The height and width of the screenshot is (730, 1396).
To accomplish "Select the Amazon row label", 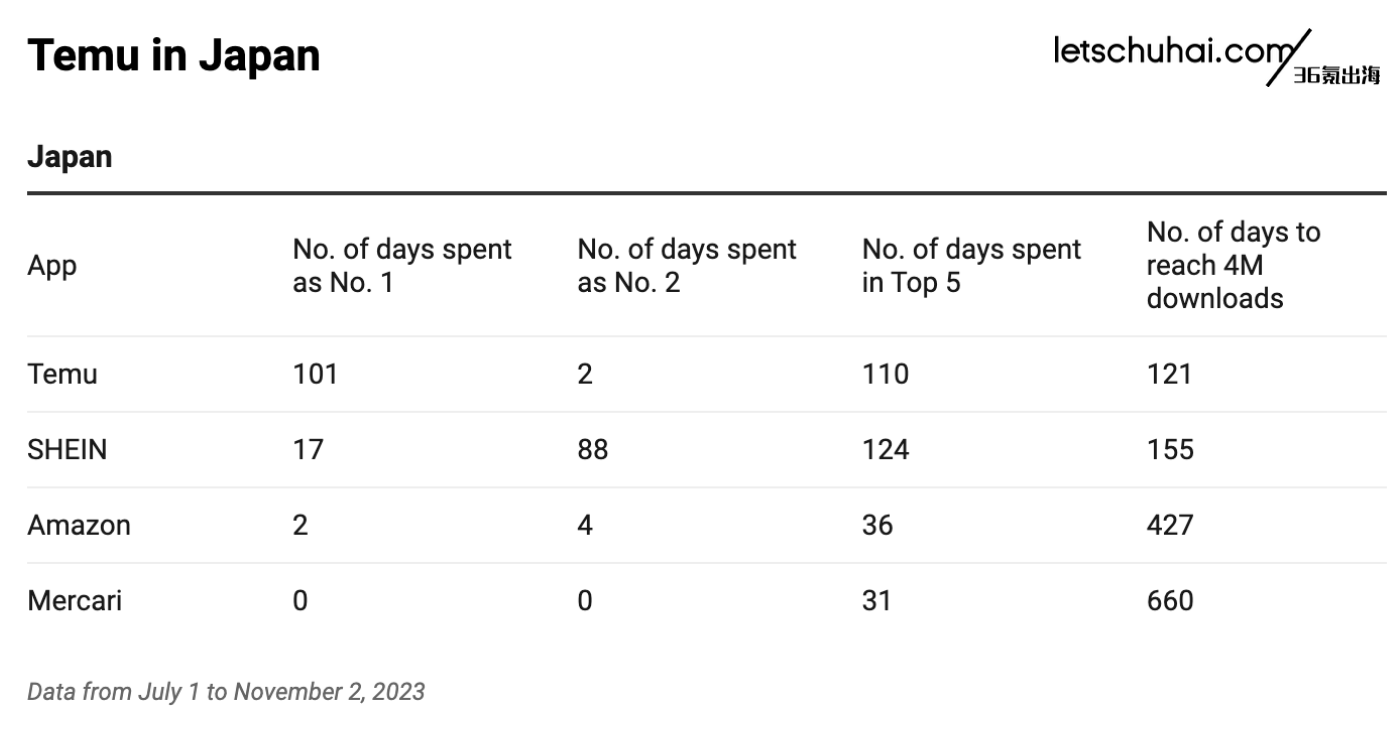I will click(x=79, y=525).
